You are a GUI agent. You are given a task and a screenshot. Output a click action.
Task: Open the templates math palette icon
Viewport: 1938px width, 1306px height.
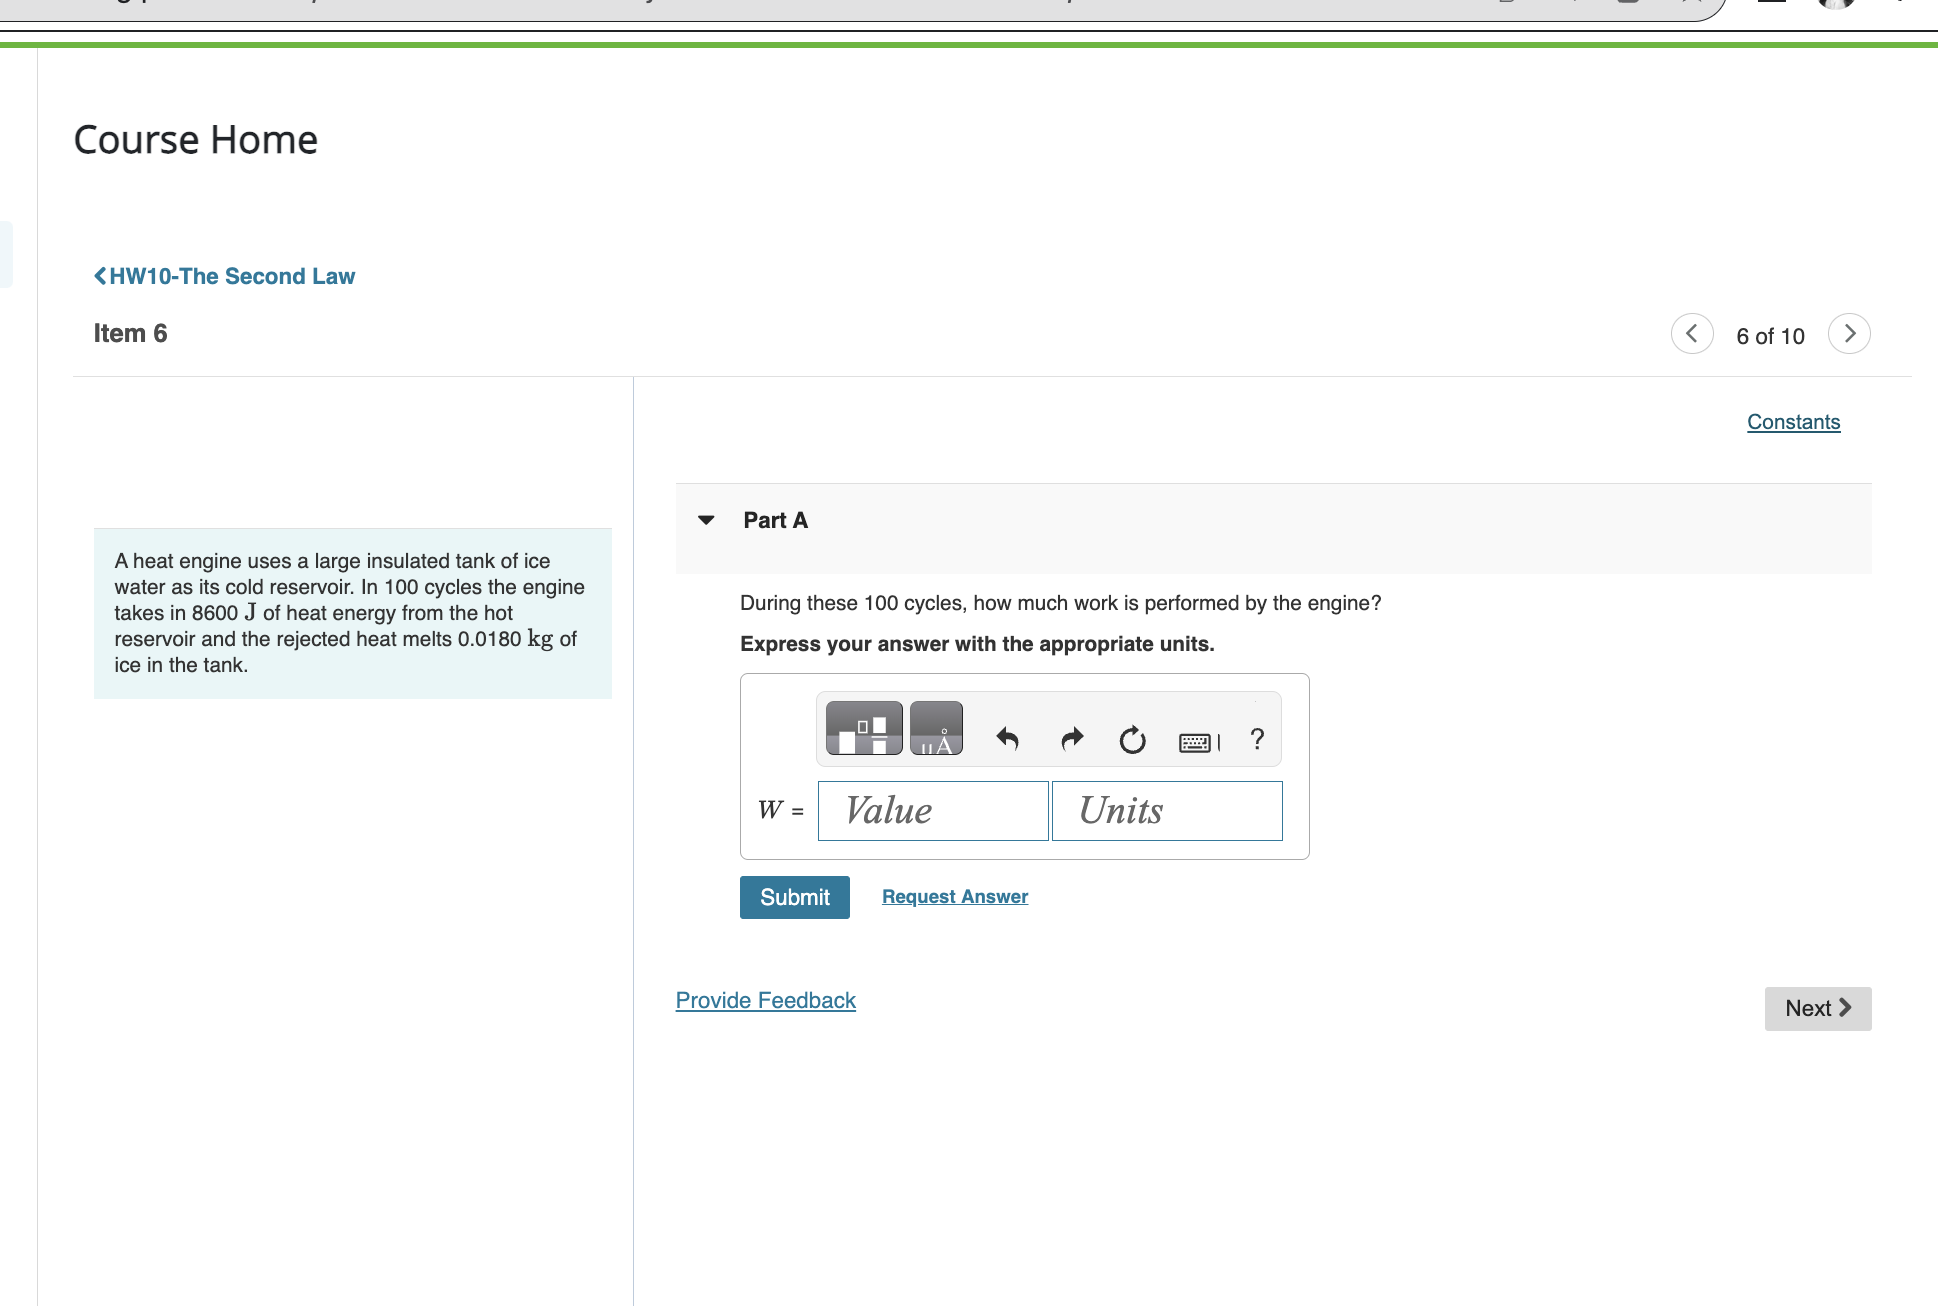864,728
